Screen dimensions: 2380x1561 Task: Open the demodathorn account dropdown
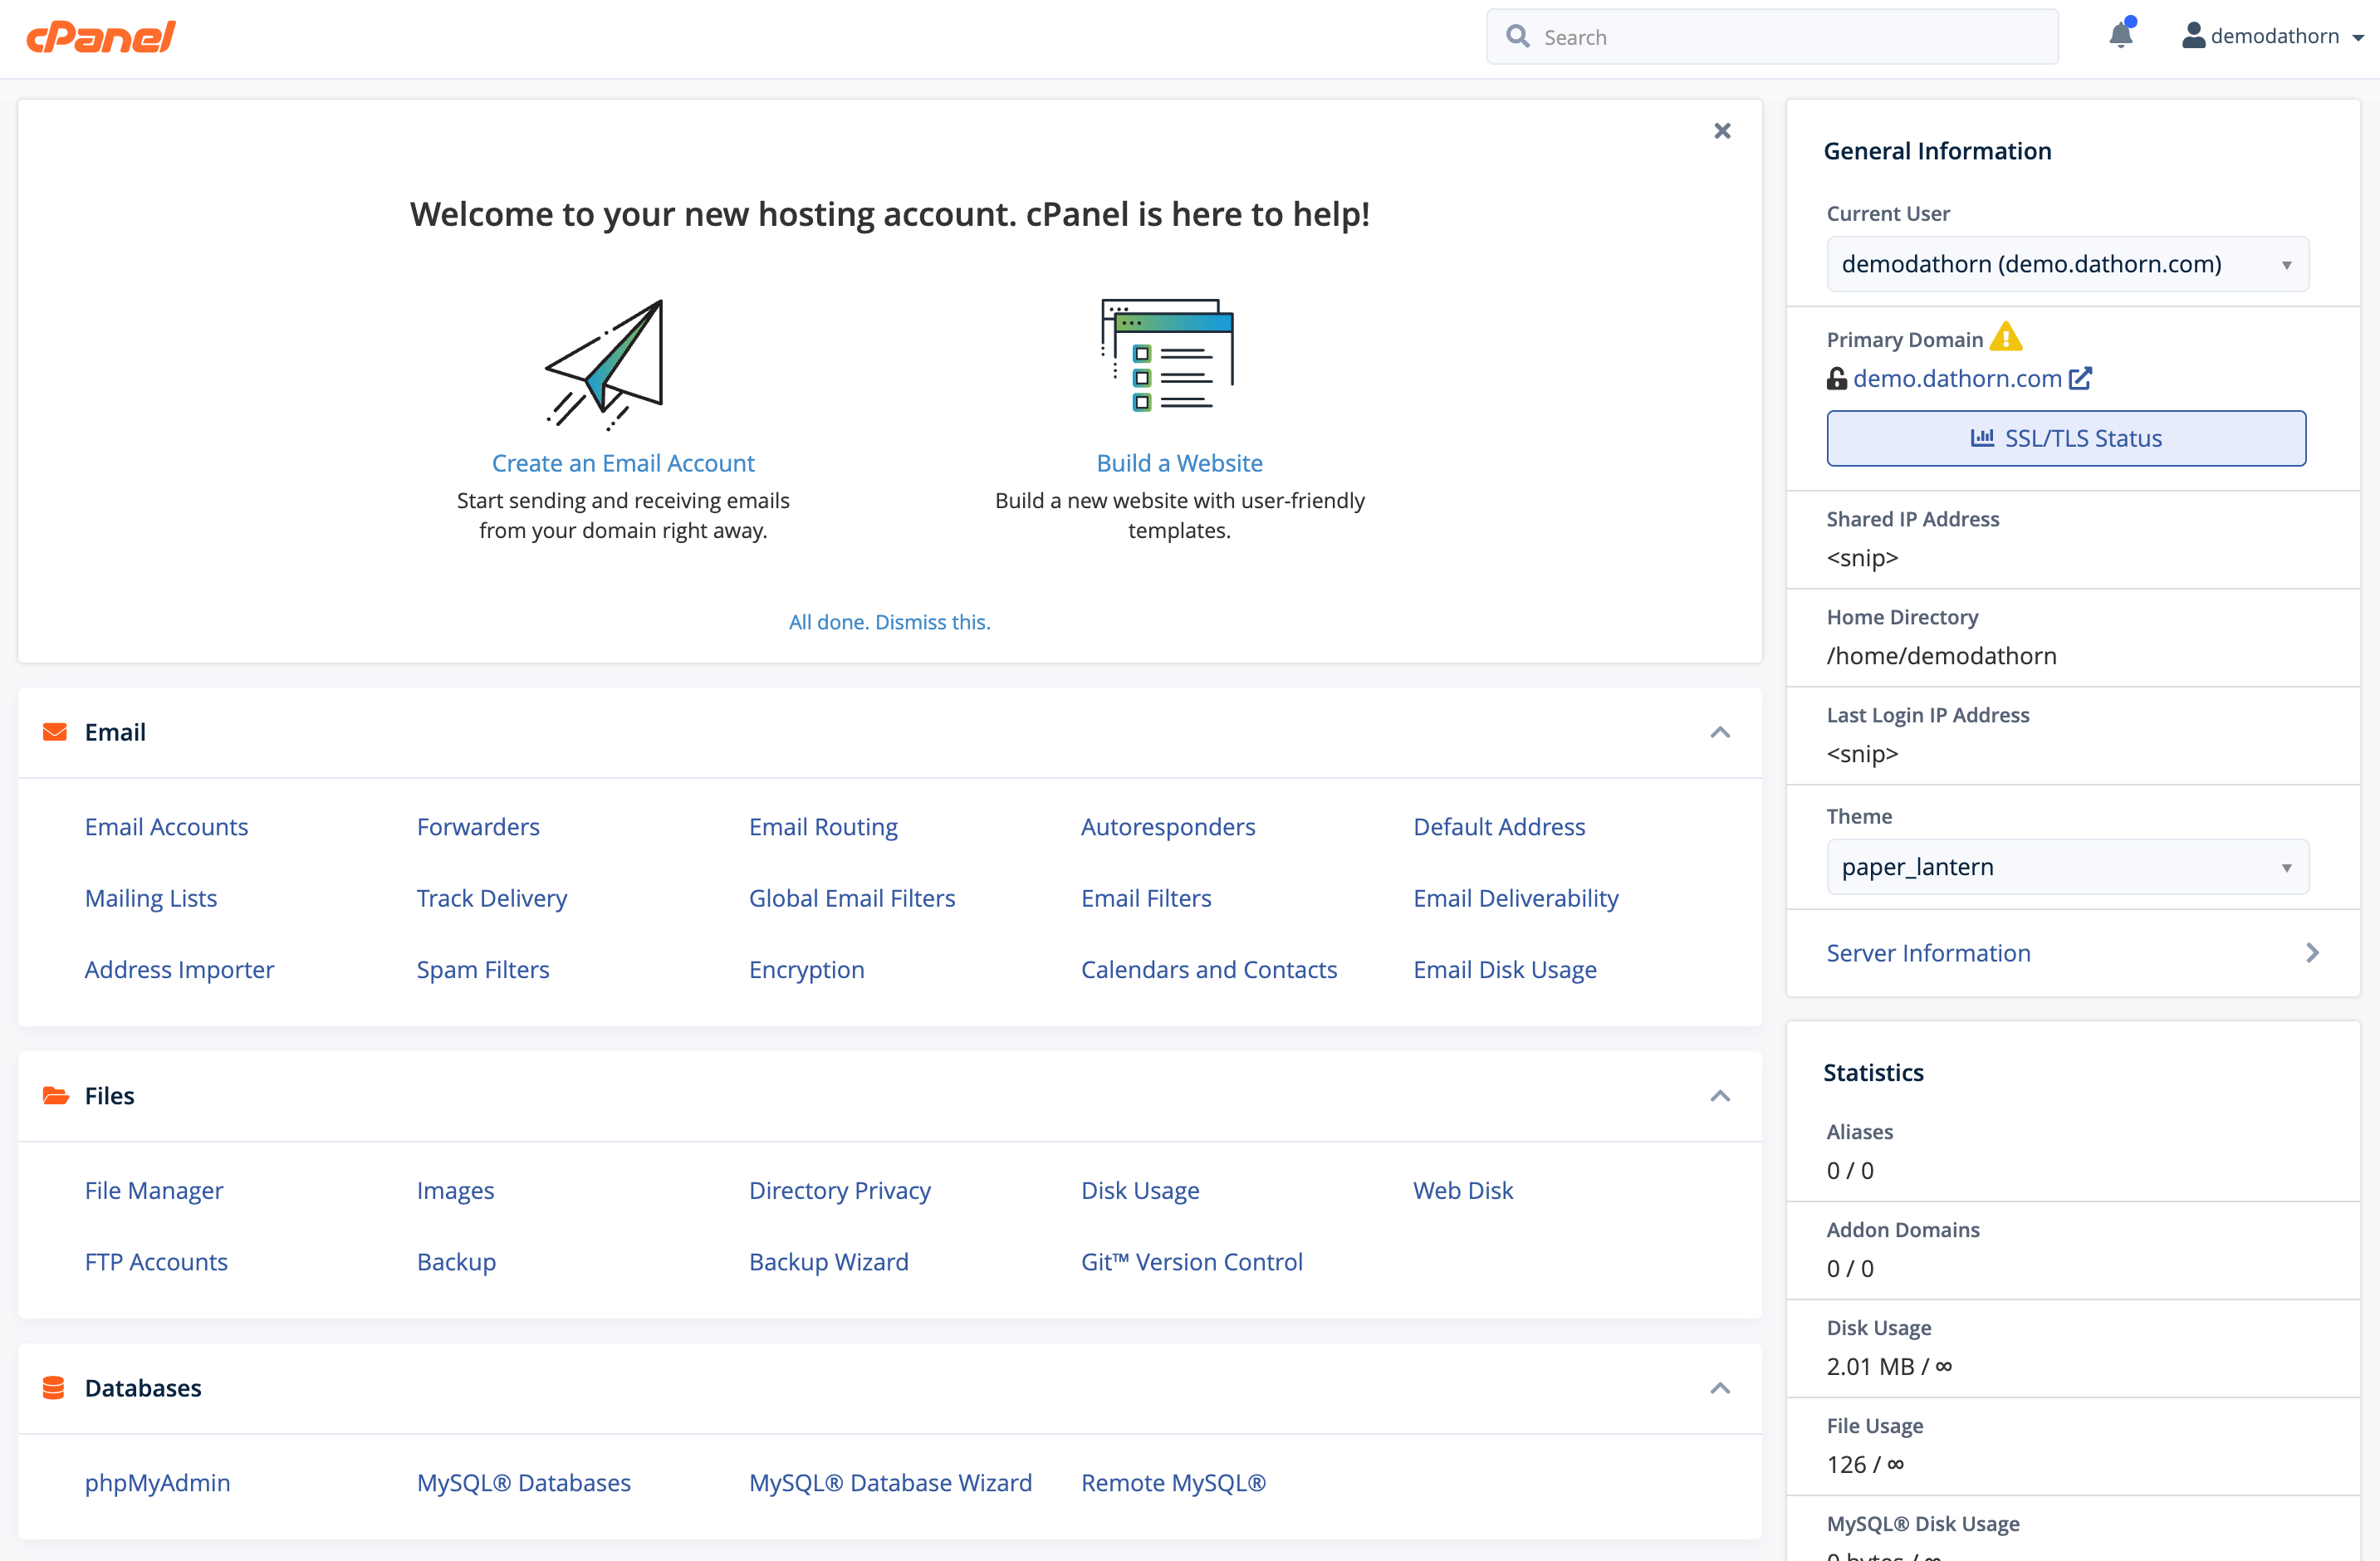[x=2272, y=36]
